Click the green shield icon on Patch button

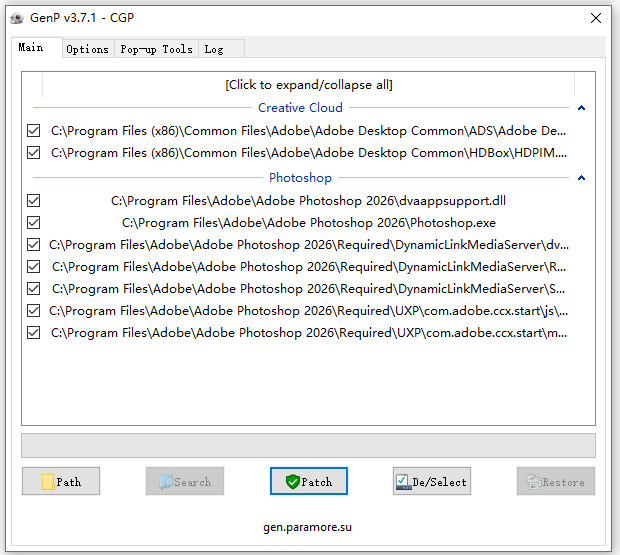tap(292, 482)
